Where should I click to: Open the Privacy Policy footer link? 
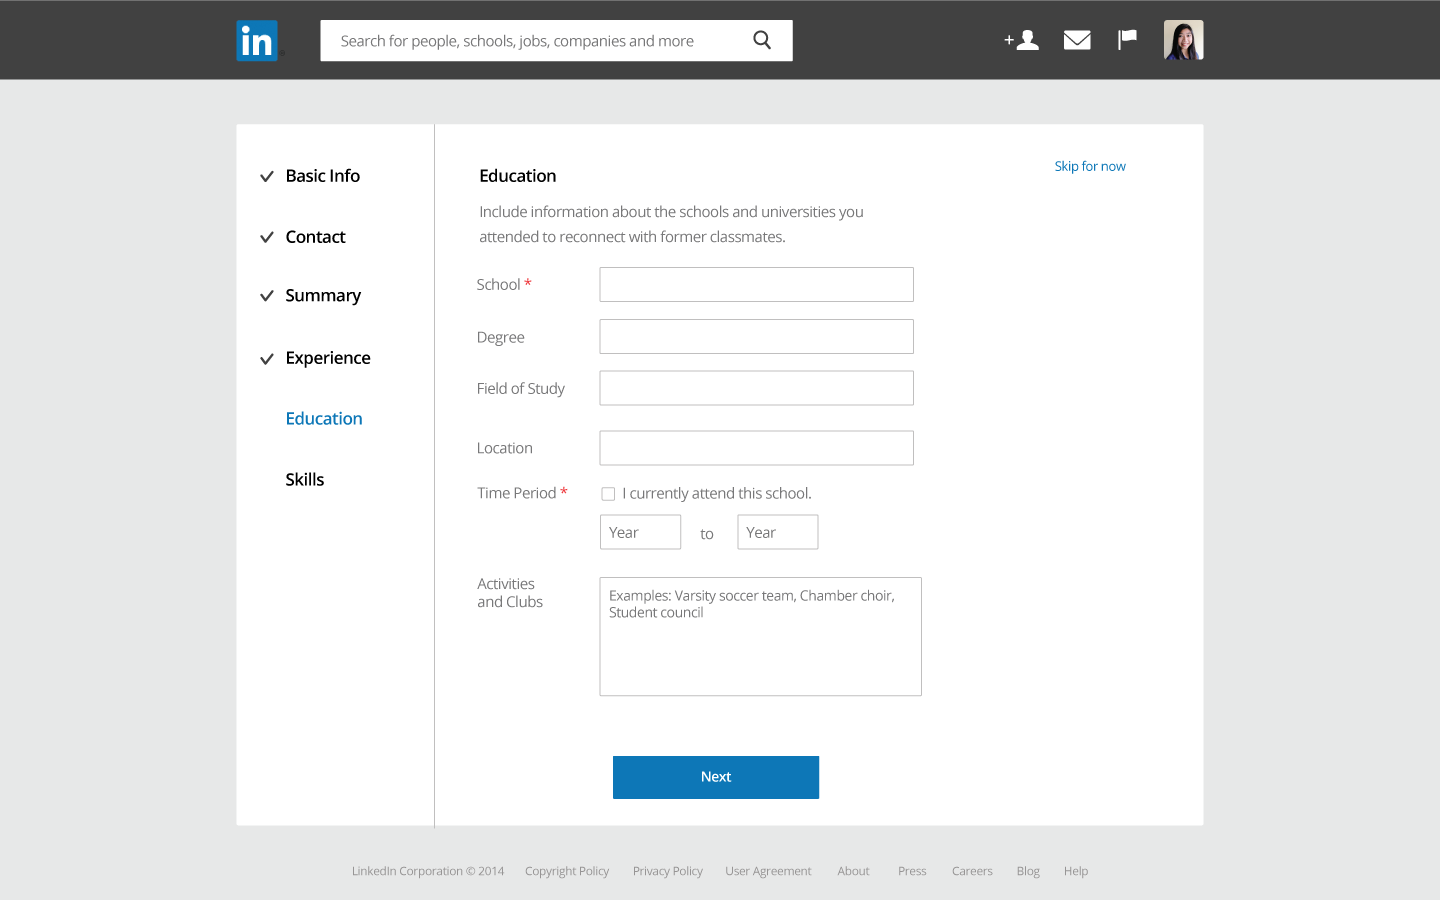tap(668, 871)
